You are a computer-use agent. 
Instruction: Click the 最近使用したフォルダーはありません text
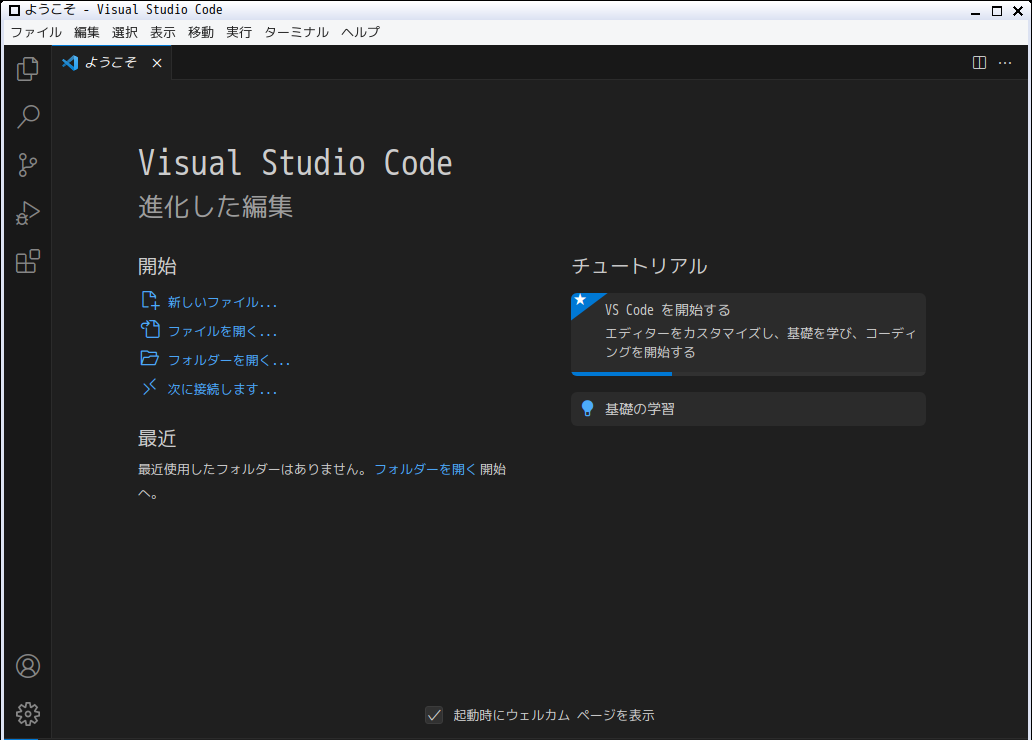pos(253,469)
